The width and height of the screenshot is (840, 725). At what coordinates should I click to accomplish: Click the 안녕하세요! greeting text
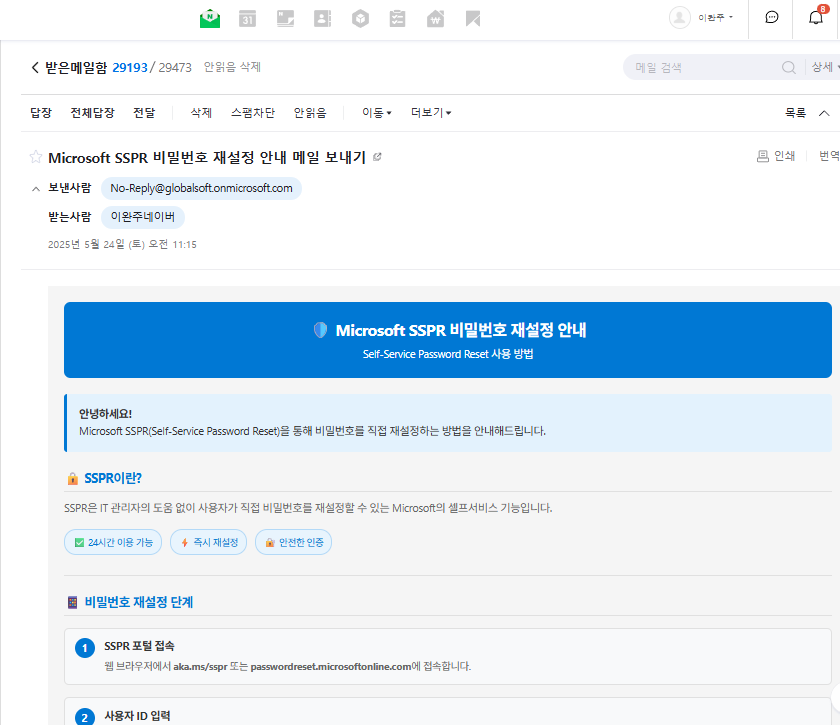(x=106, y=414)
